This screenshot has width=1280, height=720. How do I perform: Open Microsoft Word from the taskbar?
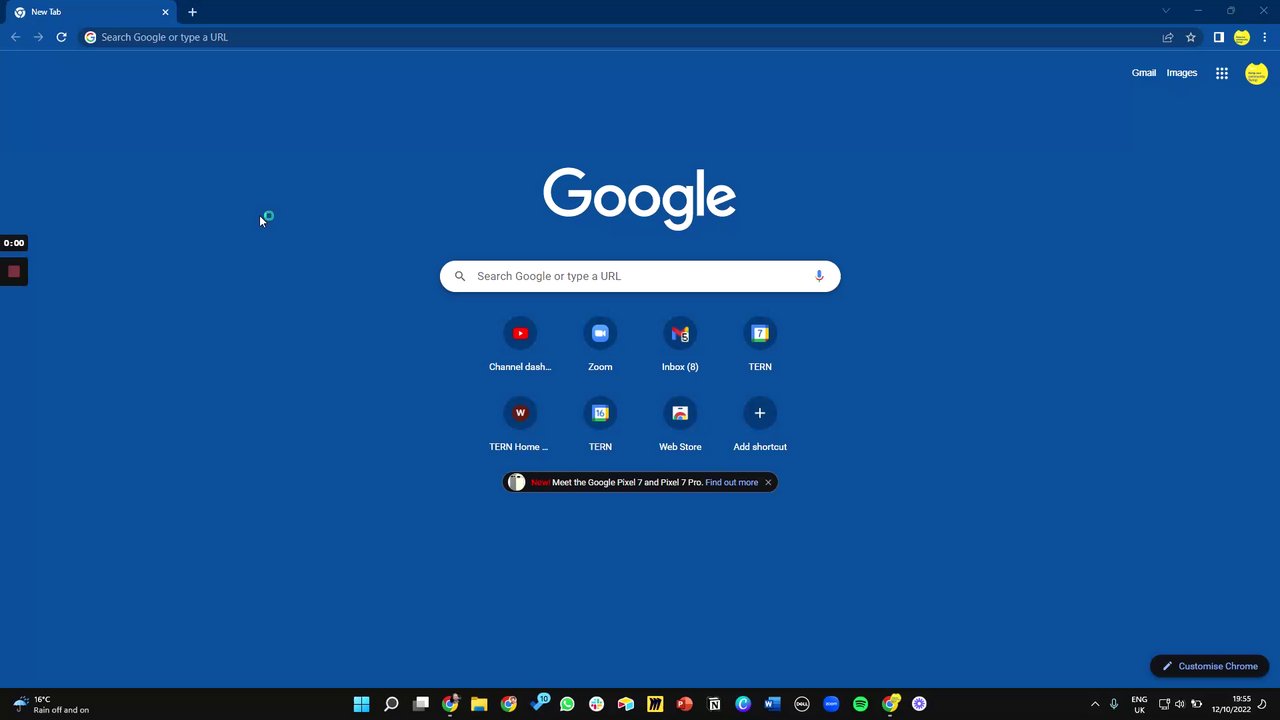pyautogui.click(x=772, y=704)
